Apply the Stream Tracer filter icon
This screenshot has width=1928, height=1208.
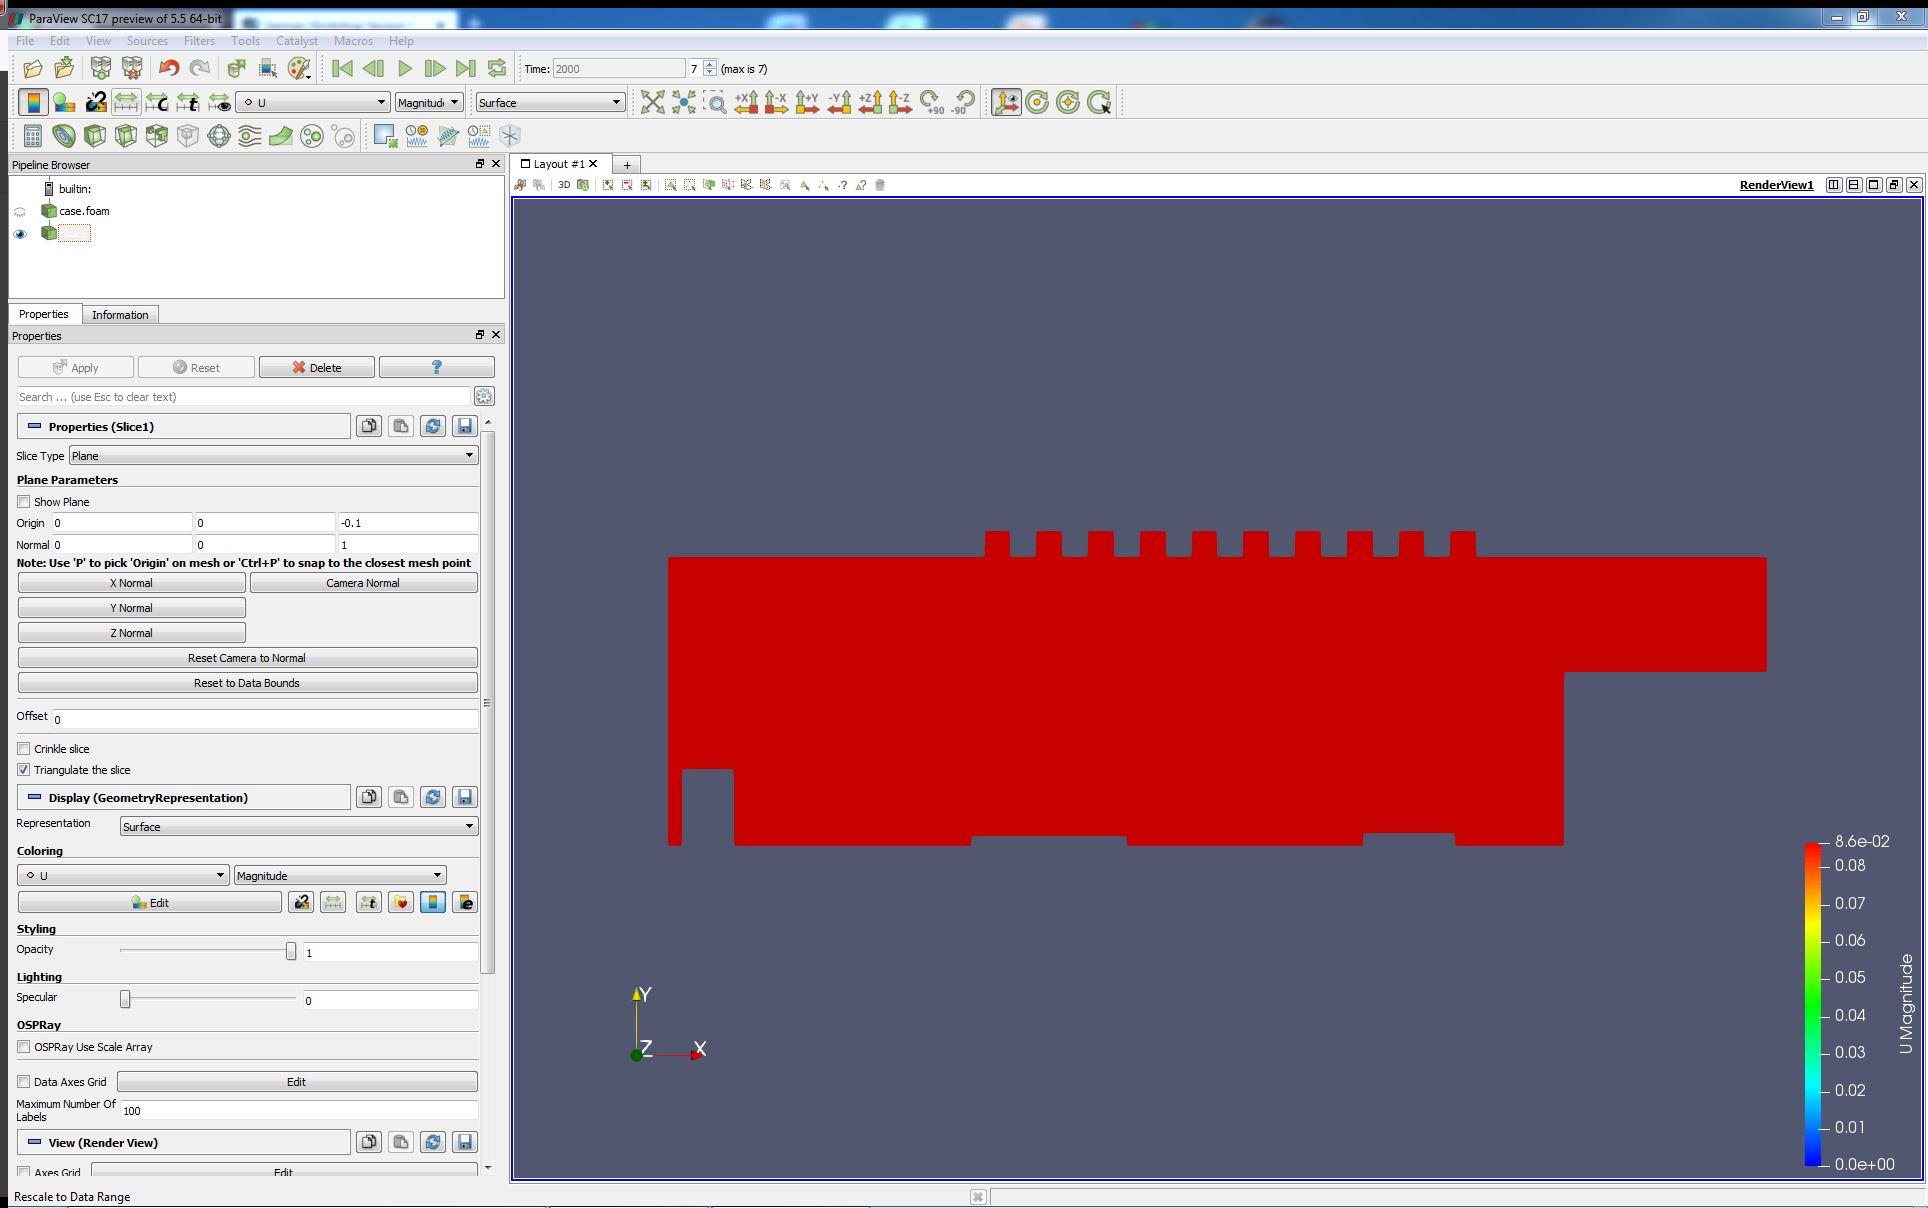[249, 136]
